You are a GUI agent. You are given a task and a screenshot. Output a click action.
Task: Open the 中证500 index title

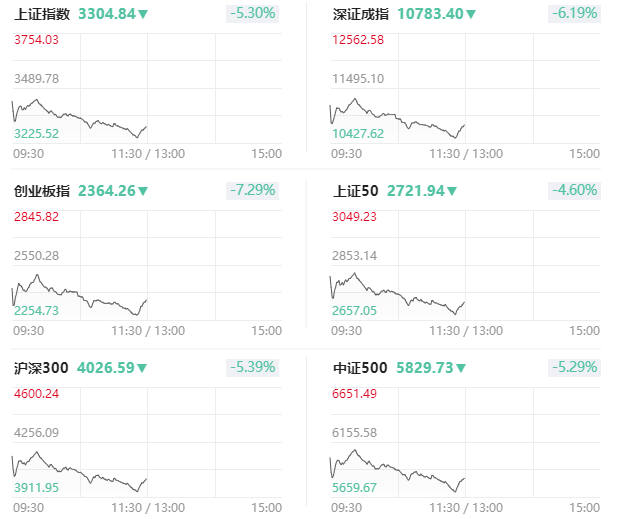[x=359, y=368]
